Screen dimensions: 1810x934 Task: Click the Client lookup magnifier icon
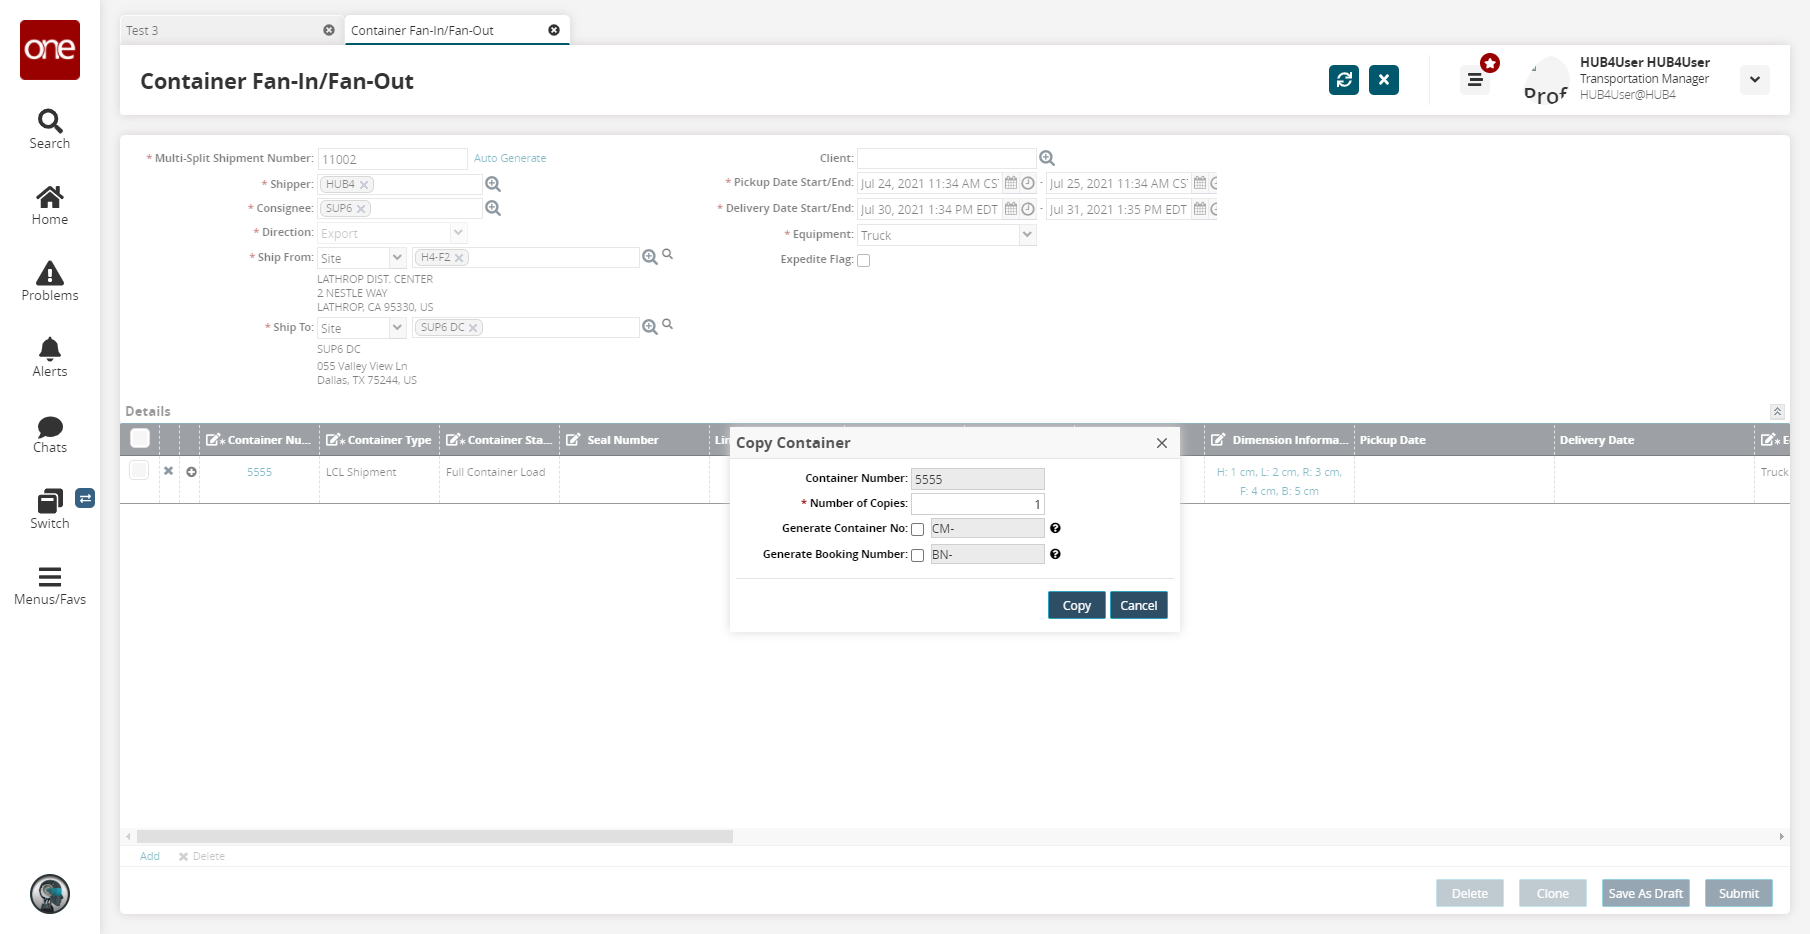[x=1047, y=158]
